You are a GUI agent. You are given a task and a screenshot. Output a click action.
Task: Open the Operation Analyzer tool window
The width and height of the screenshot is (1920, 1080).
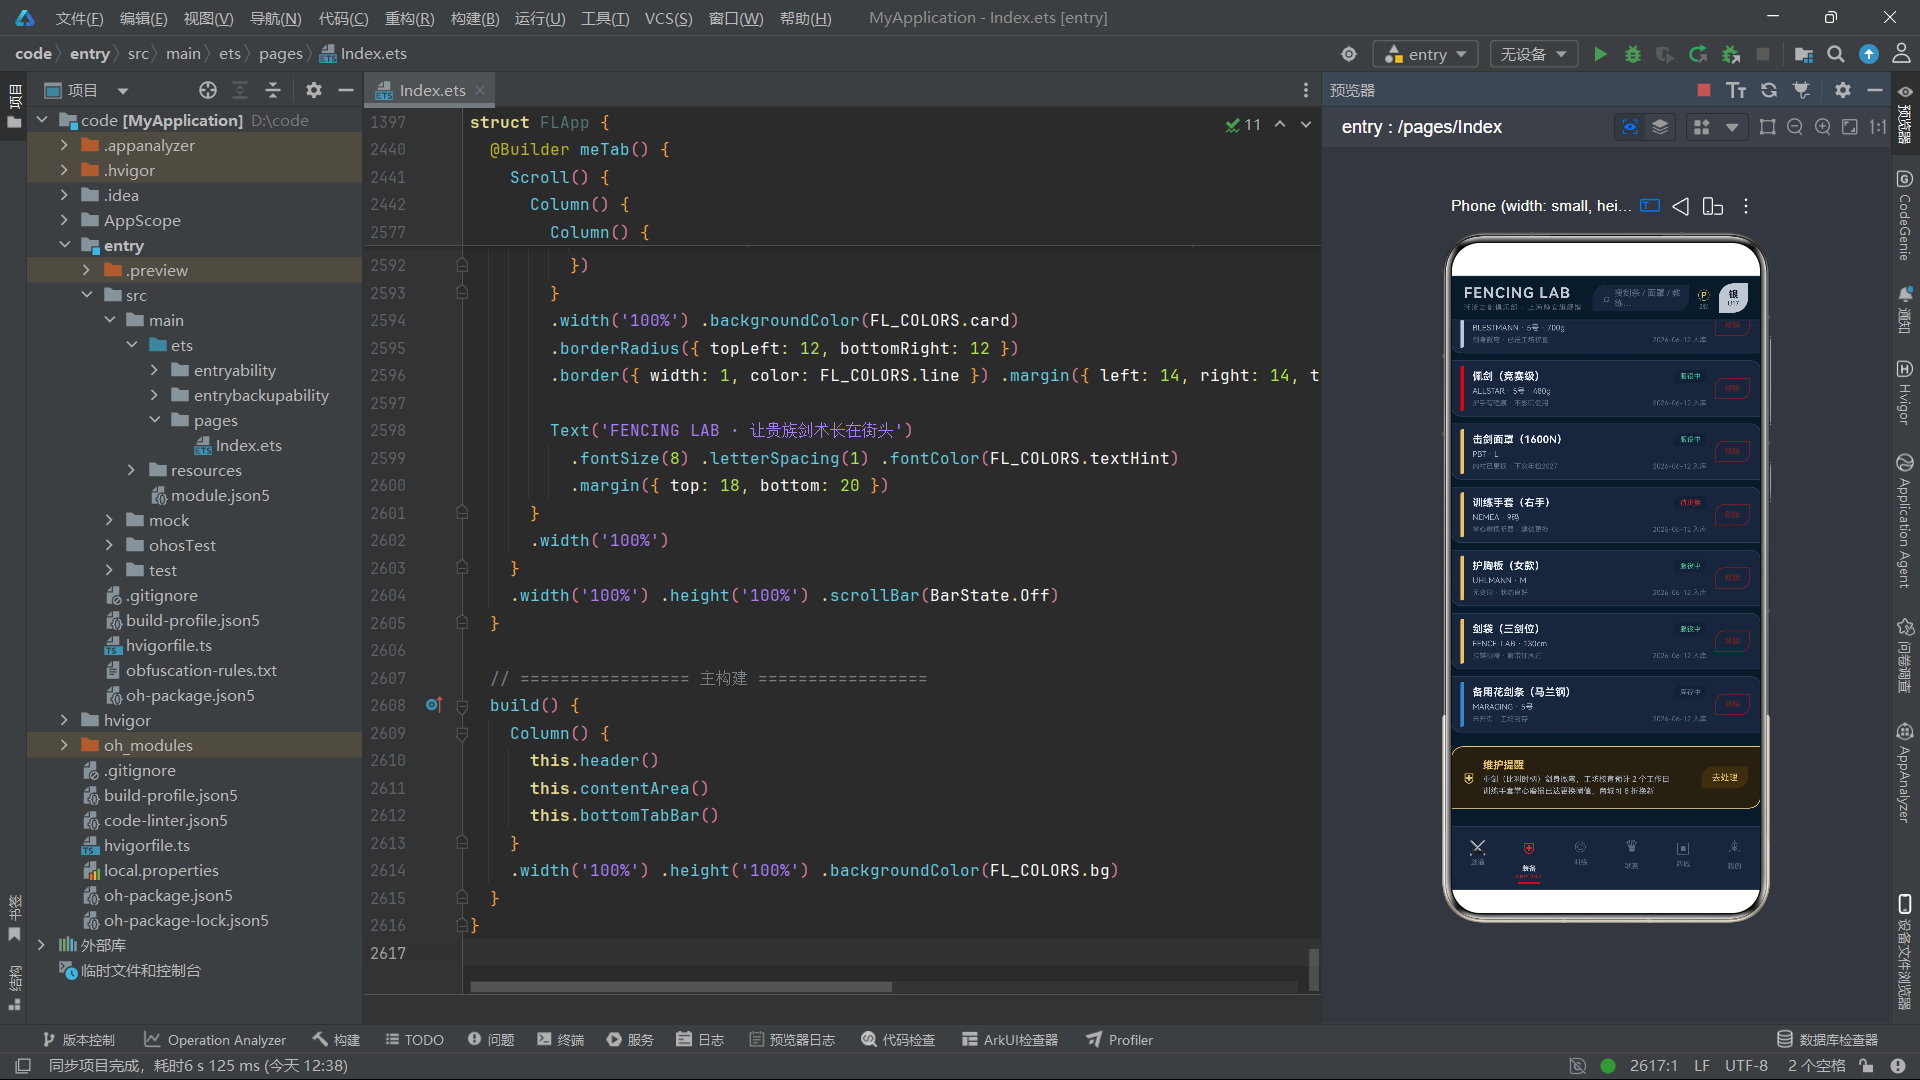(215, 1040)
